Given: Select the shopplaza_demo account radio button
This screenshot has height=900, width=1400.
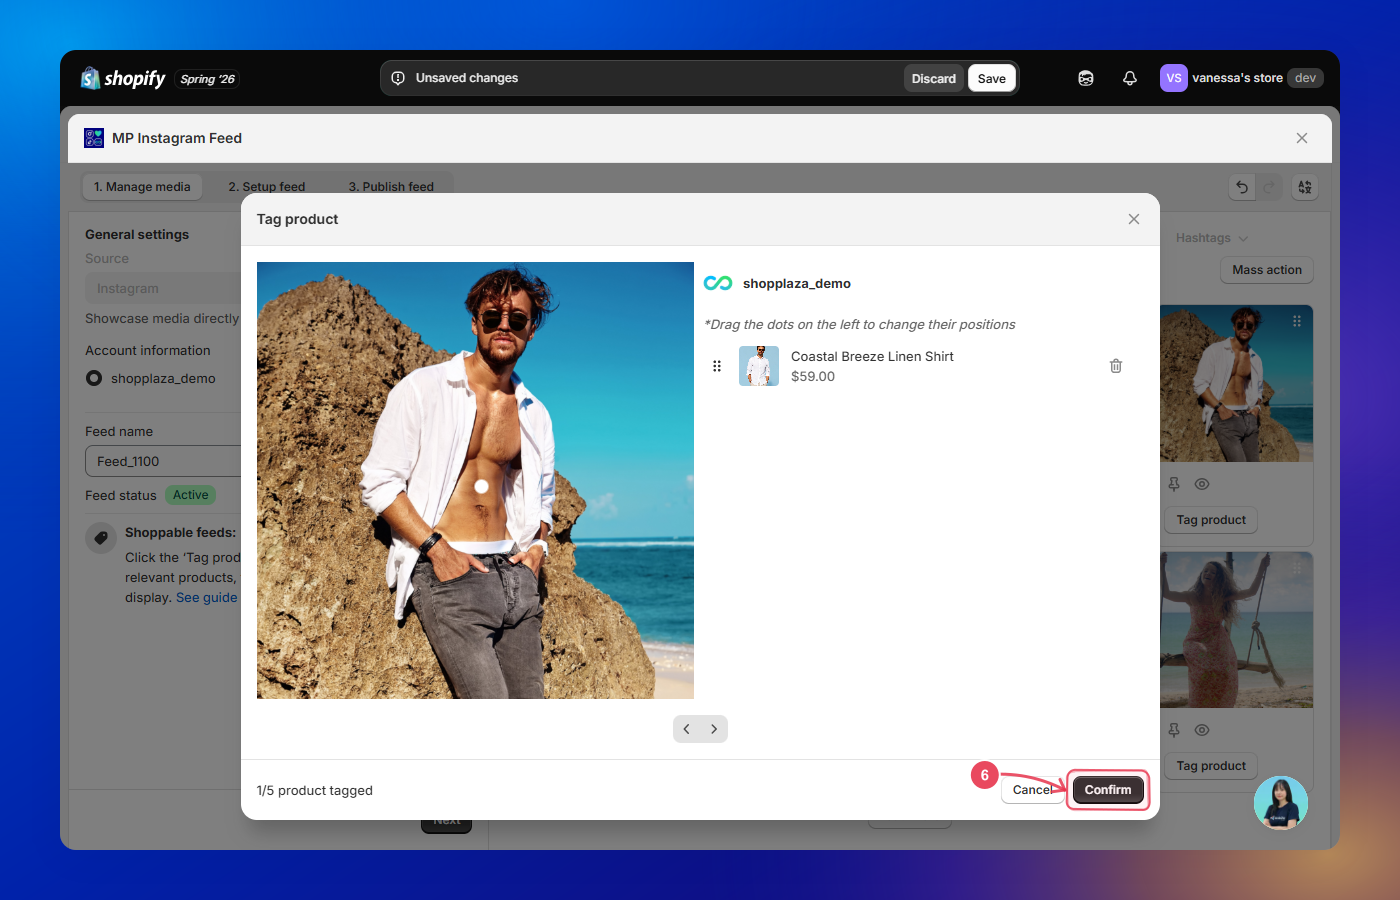Looking at the screenshot, I should (x=94, y=378).
